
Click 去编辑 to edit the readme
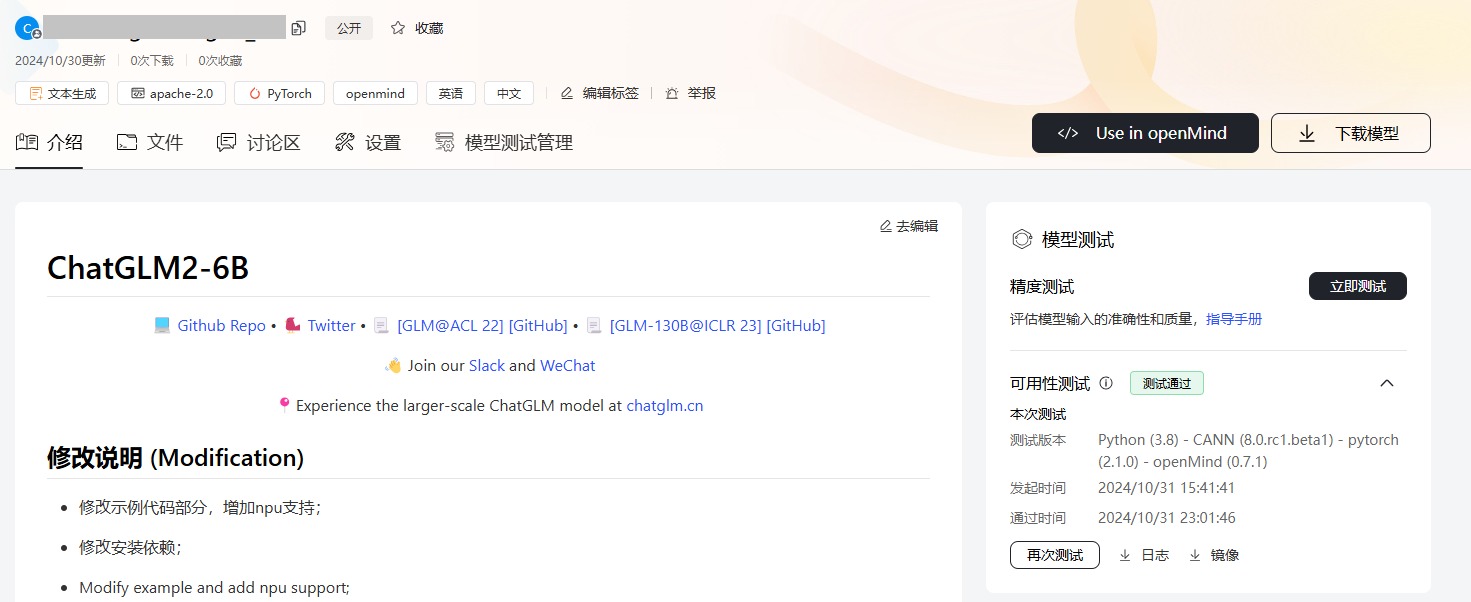908,226
